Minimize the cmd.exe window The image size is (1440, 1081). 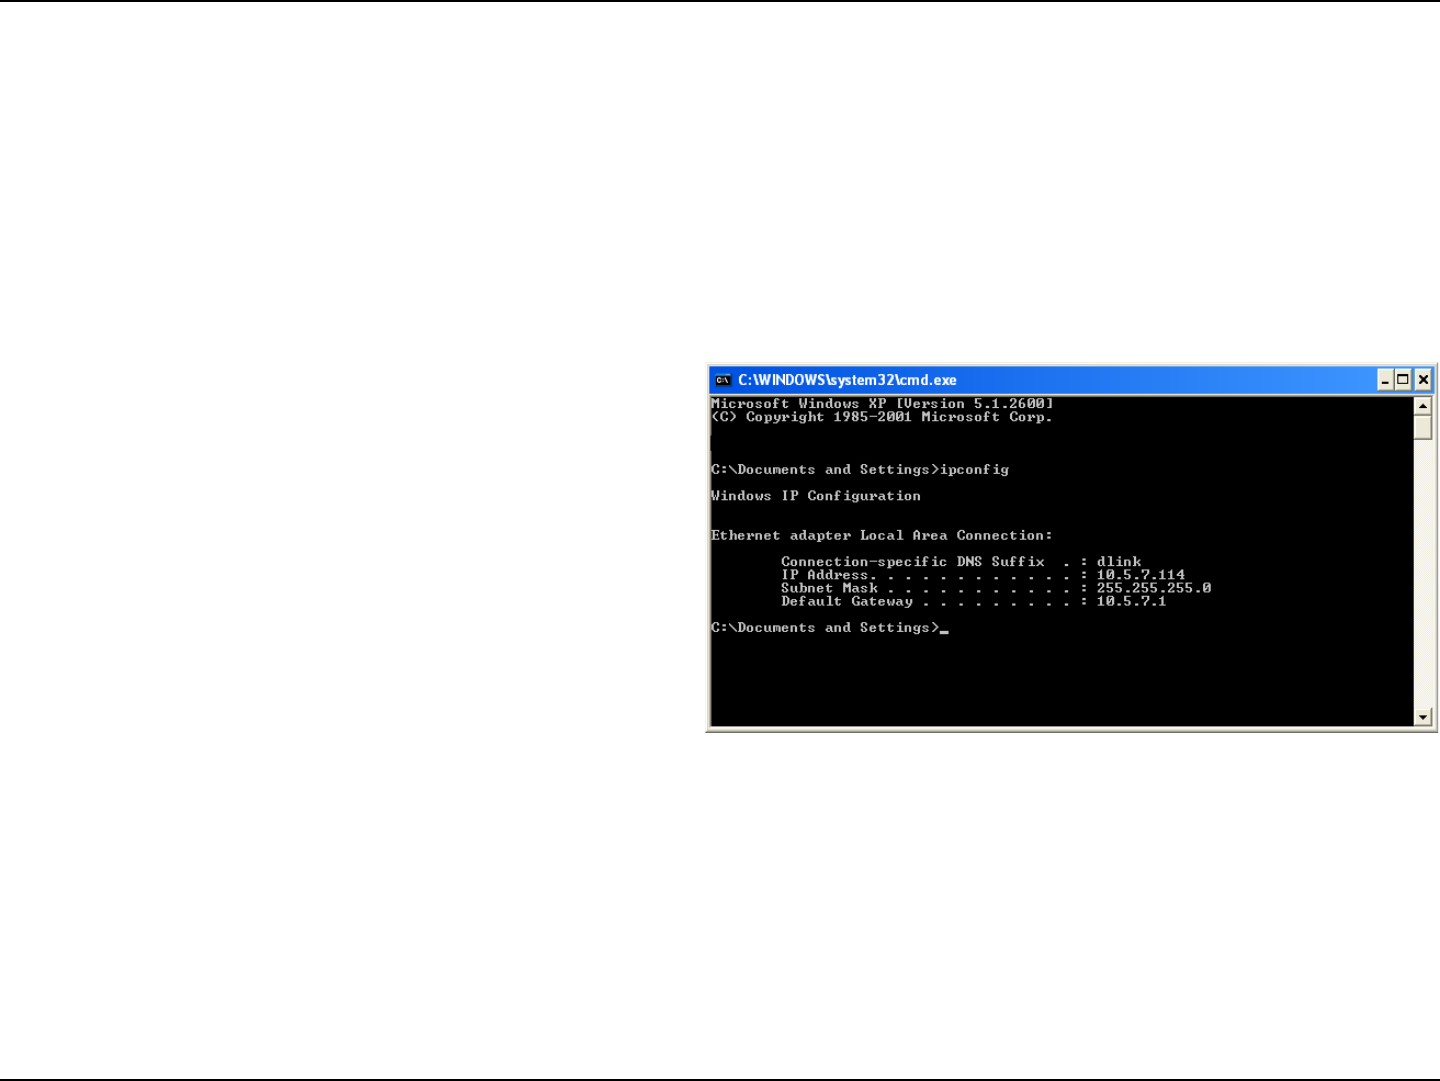(1385, 380)
